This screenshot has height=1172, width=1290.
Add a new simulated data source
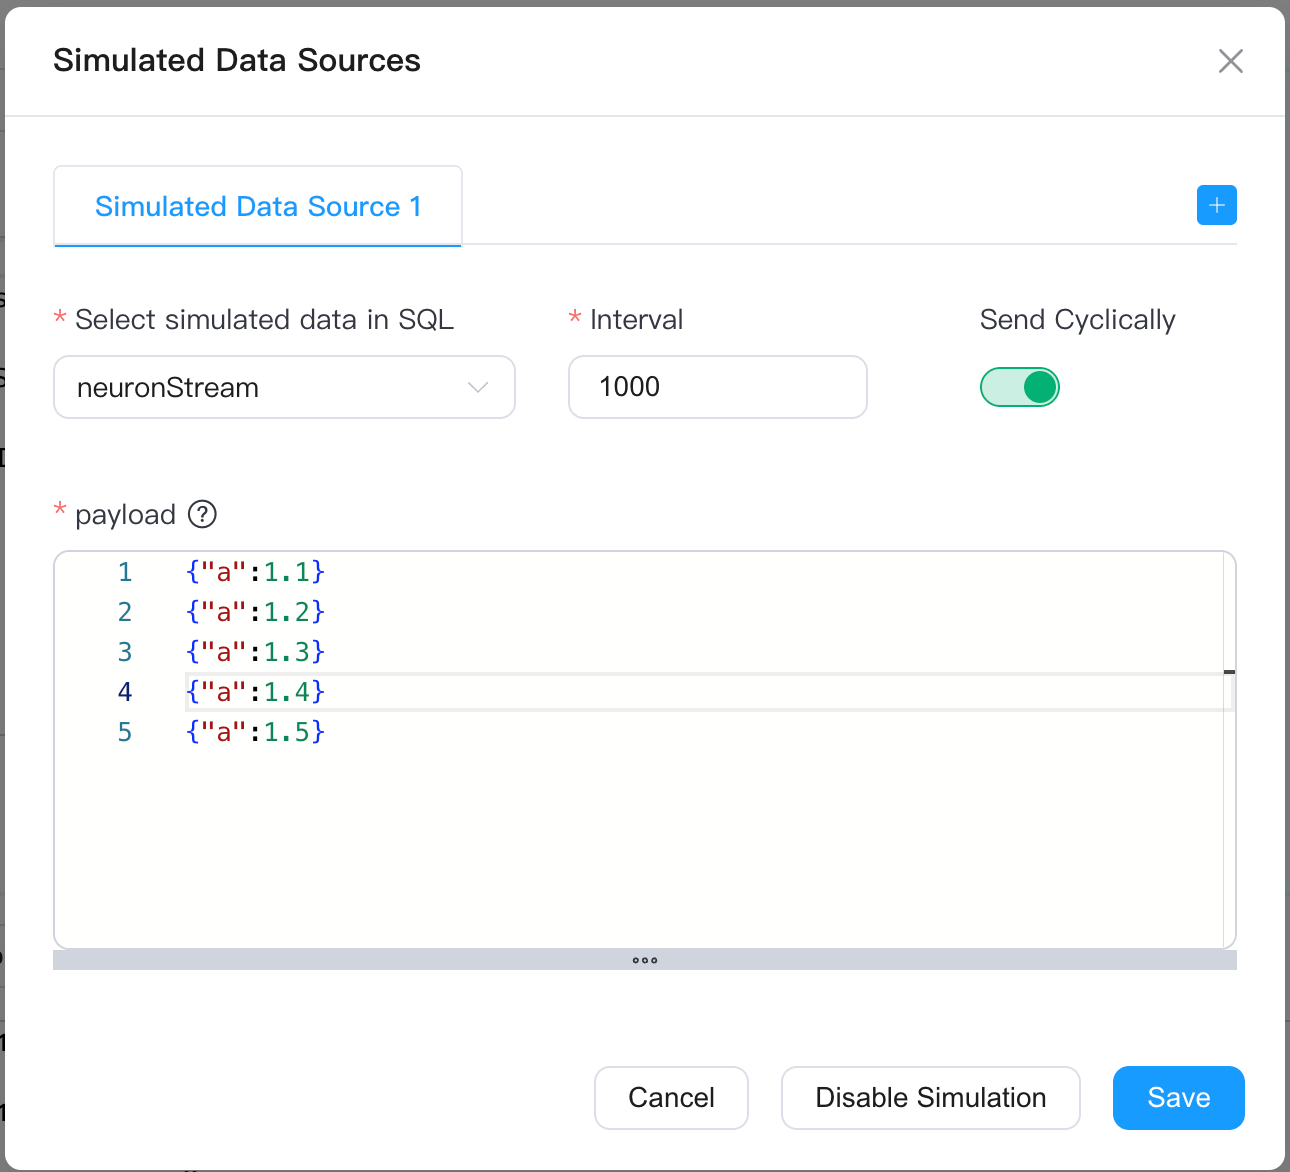click(x=1216, y=205)
